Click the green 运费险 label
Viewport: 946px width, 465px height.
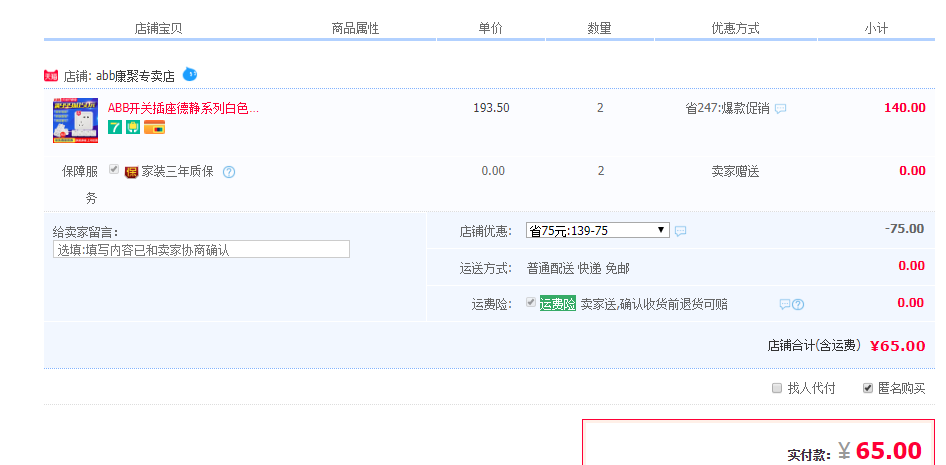tap(557, 303)
